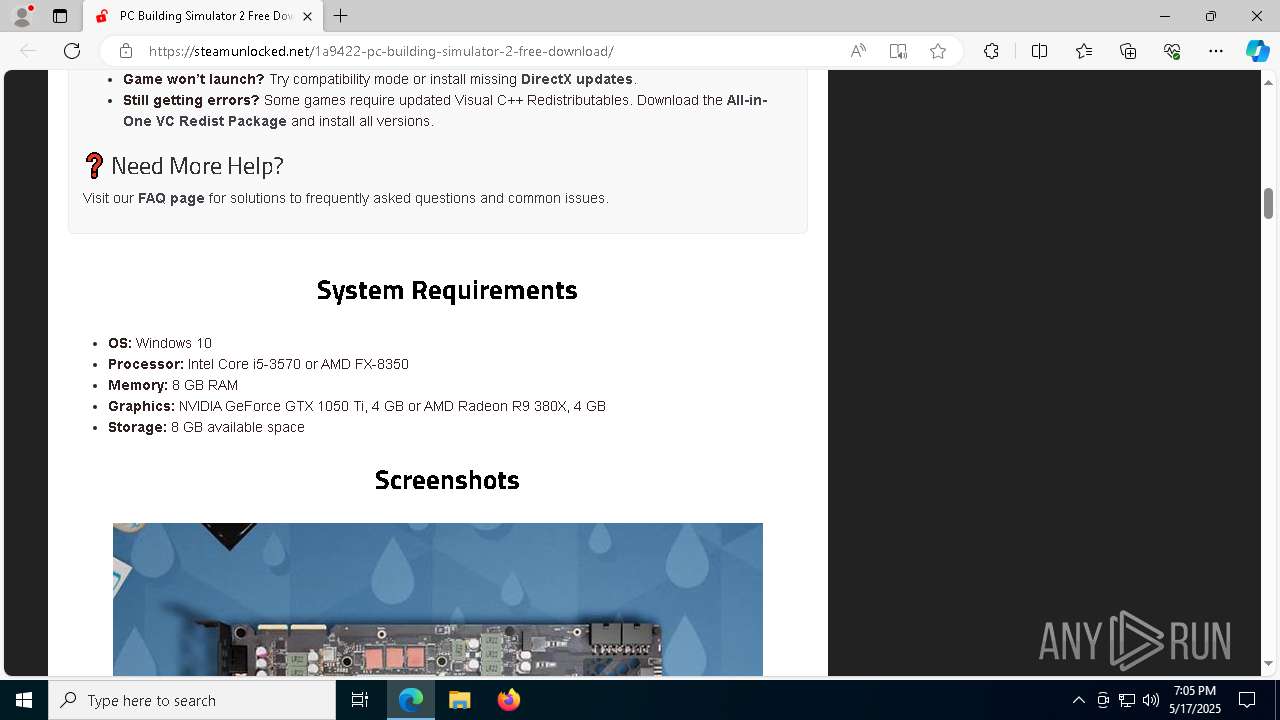The height and width of the screenshot is (720, 1280).
Task: Open the Windows Start menu
Action: [24, 700]
